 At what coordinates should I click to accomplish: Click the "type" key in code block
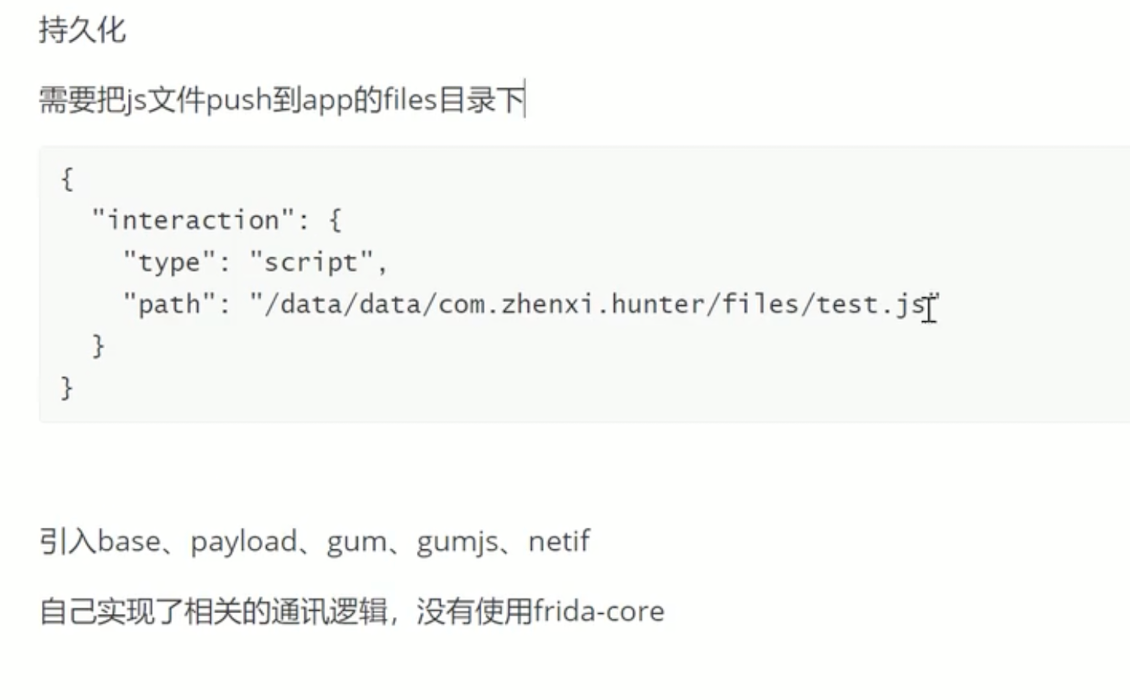(169, 262)
